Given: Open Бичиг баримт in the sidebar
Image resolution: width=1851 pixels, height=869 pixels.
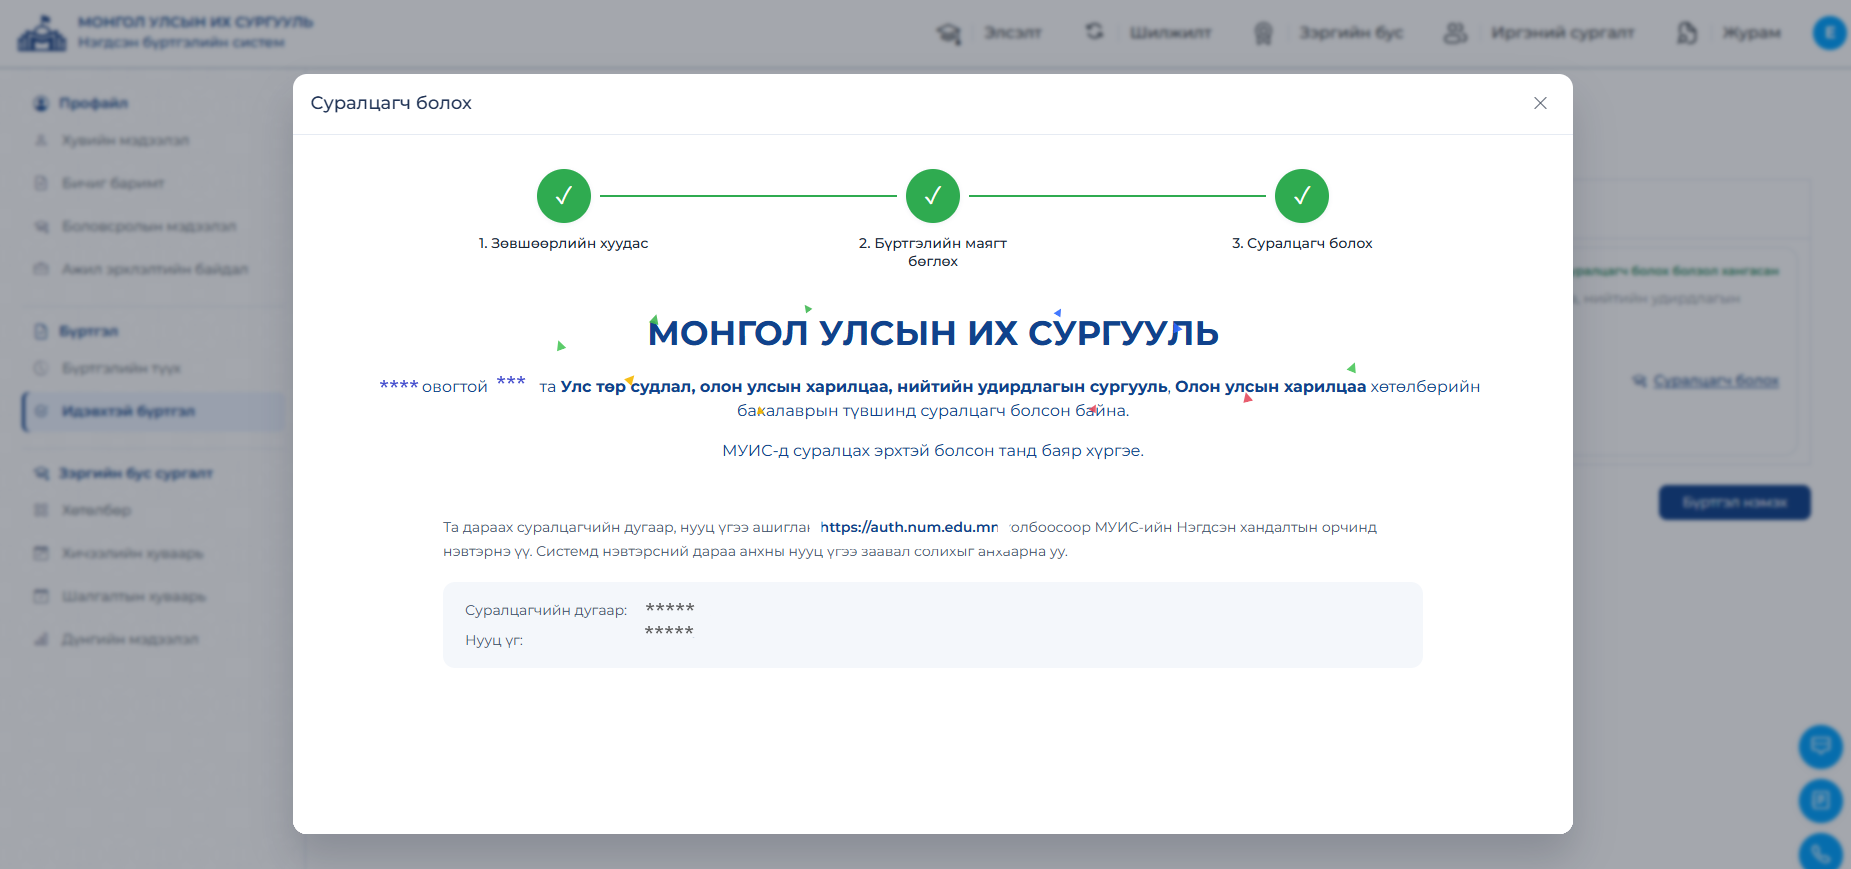Looking at the screenshot, I should coord(113,184).
